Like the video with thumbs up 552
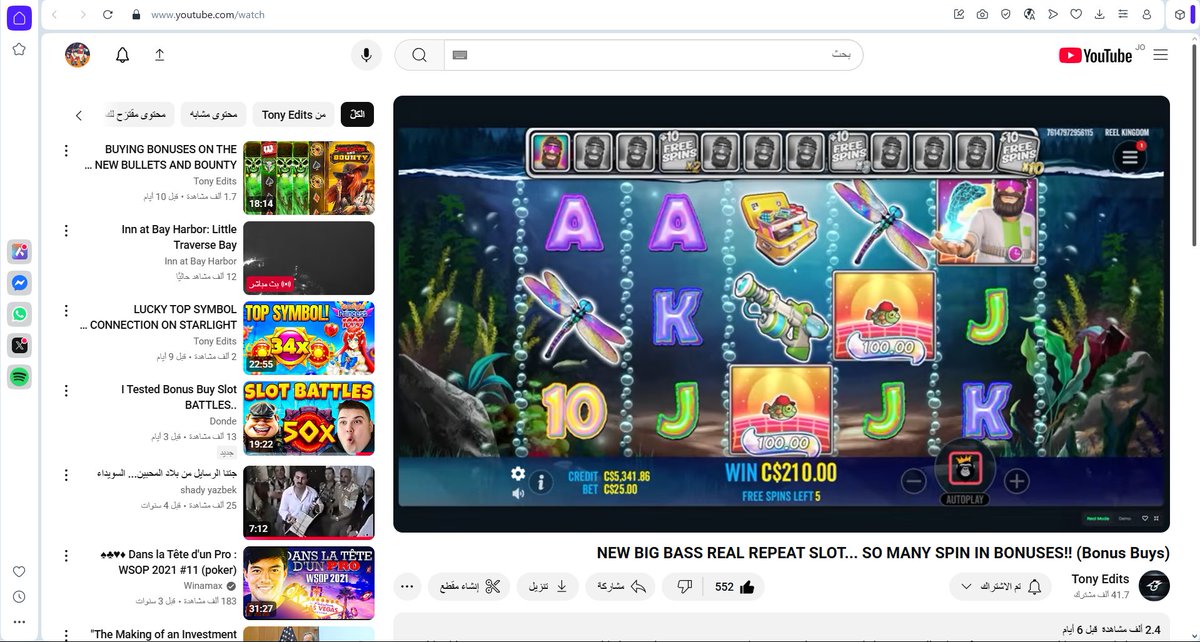The image size is (1200, 642). 734,587
